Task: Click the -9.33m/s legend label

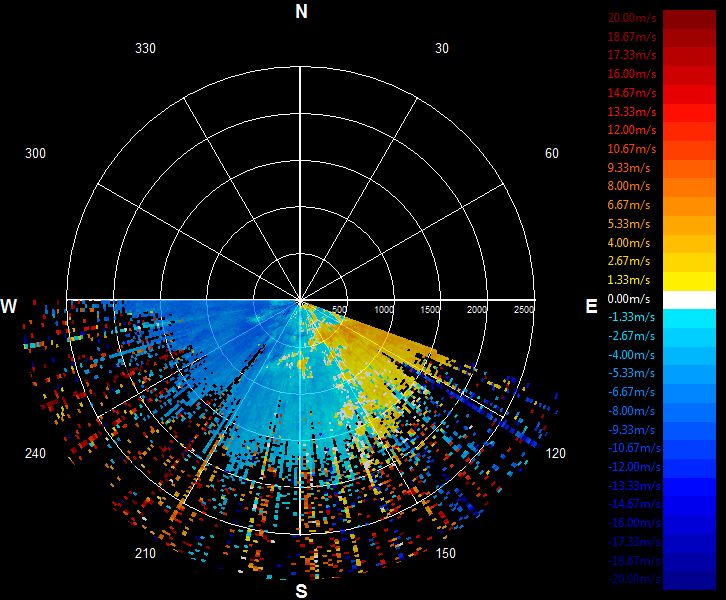Action: 631,430
